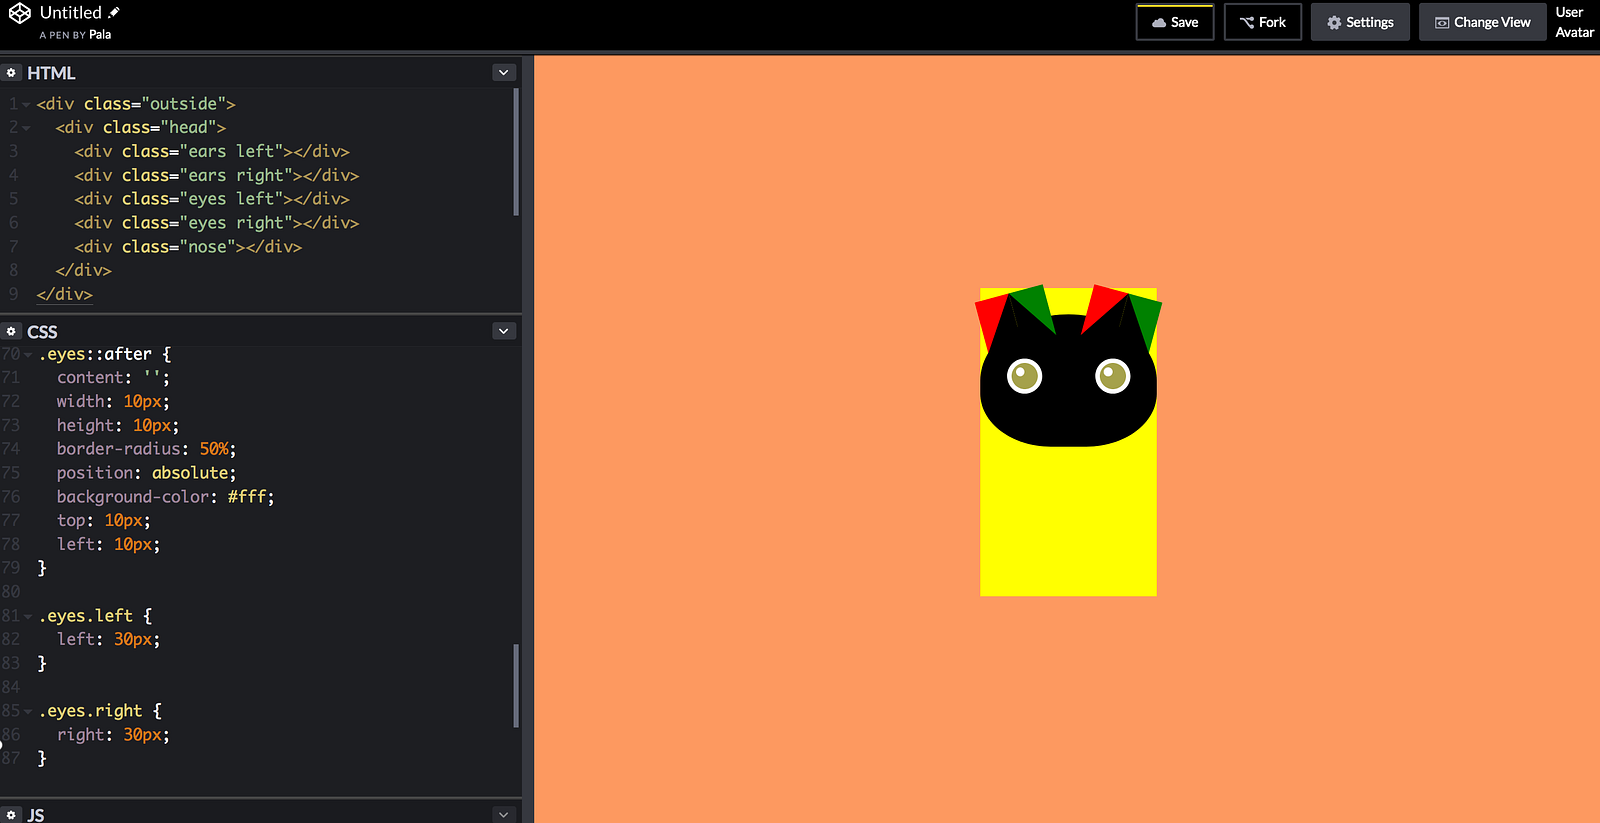Open the Change View menu
Screen dimensions: 1600x823
click(1483, 22)
